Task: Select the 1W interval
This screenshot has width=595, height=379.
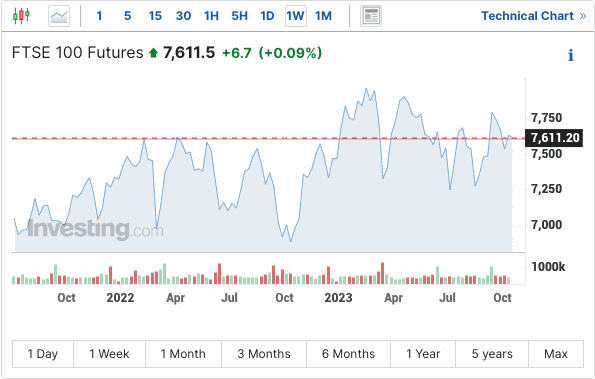Action: pos(296,16)
